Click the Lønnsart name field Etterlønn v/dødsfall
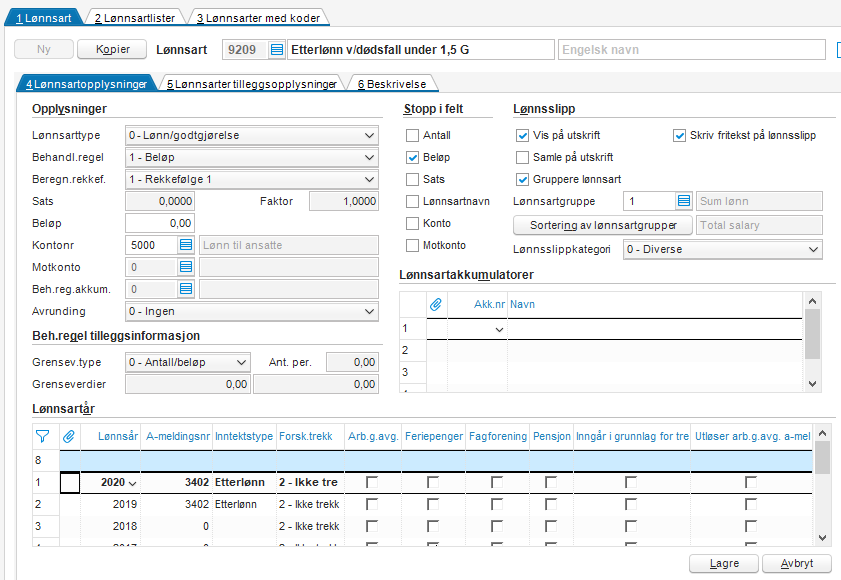Image resolution: width=841 pixels, height=580 pixels. click(x=421, y=50)
